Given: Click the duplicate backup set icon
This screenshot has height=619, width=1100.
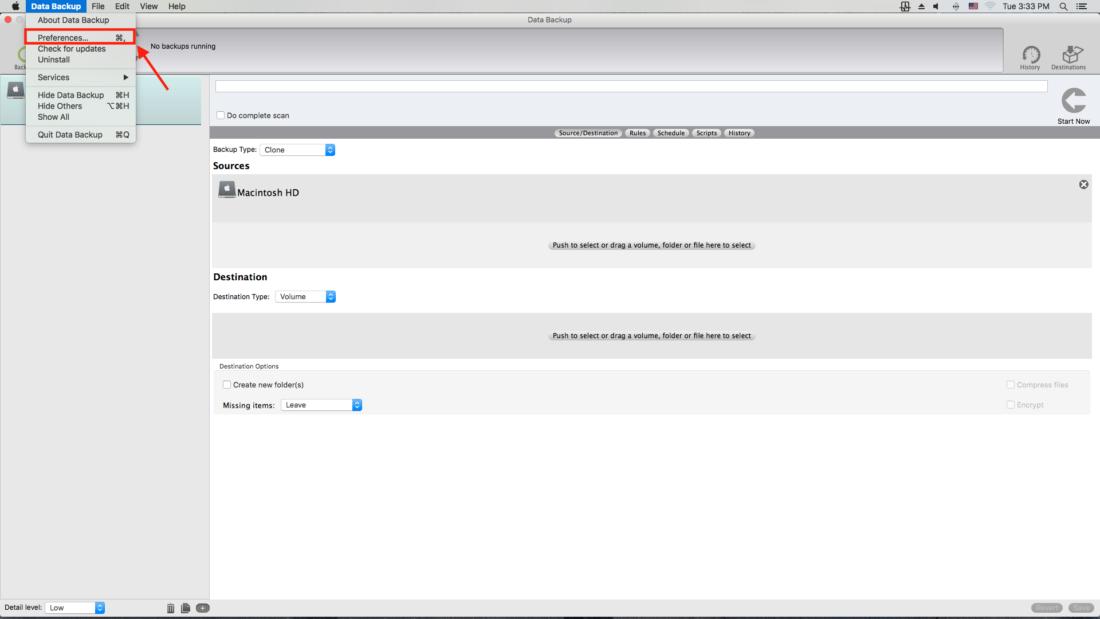Looking at the screenshot, I should [185, 608].
